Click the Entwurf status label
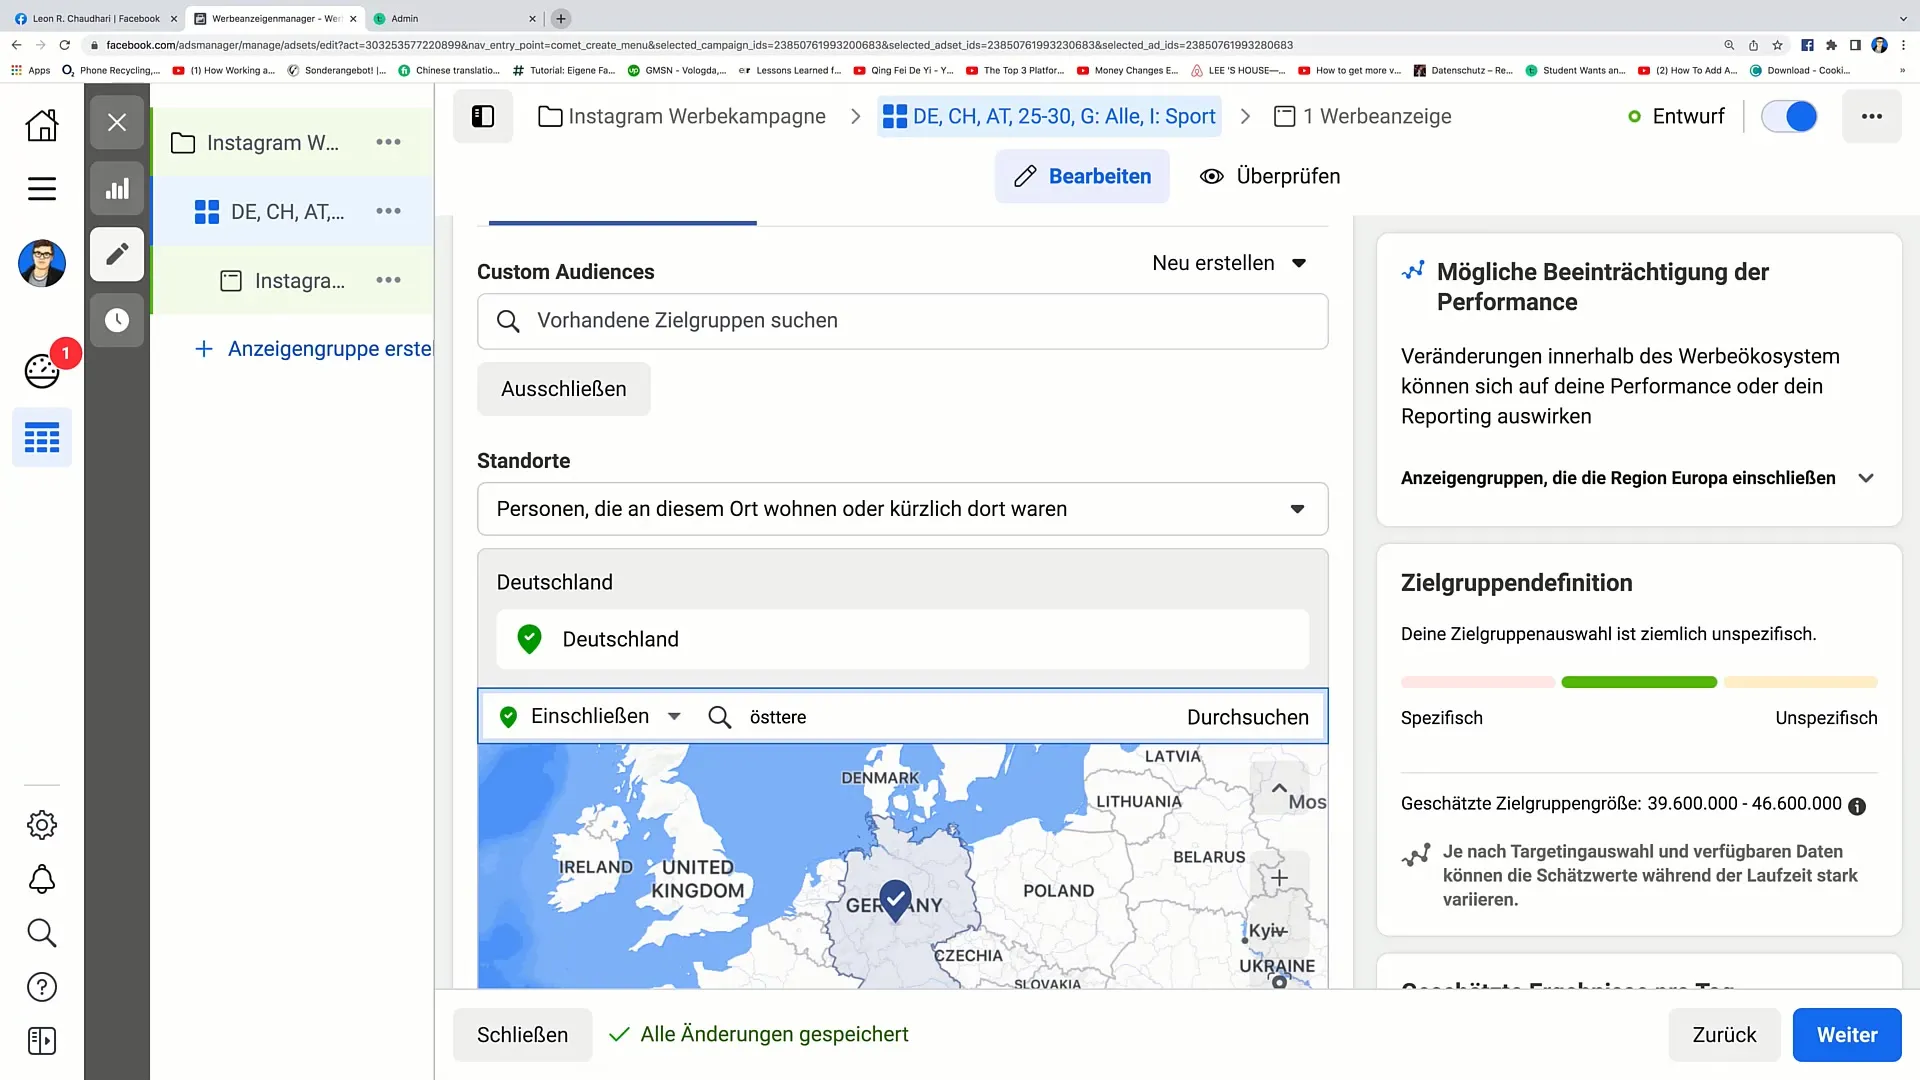The height and width of the screenshot is (1080, 1920). coord(1688,116)
